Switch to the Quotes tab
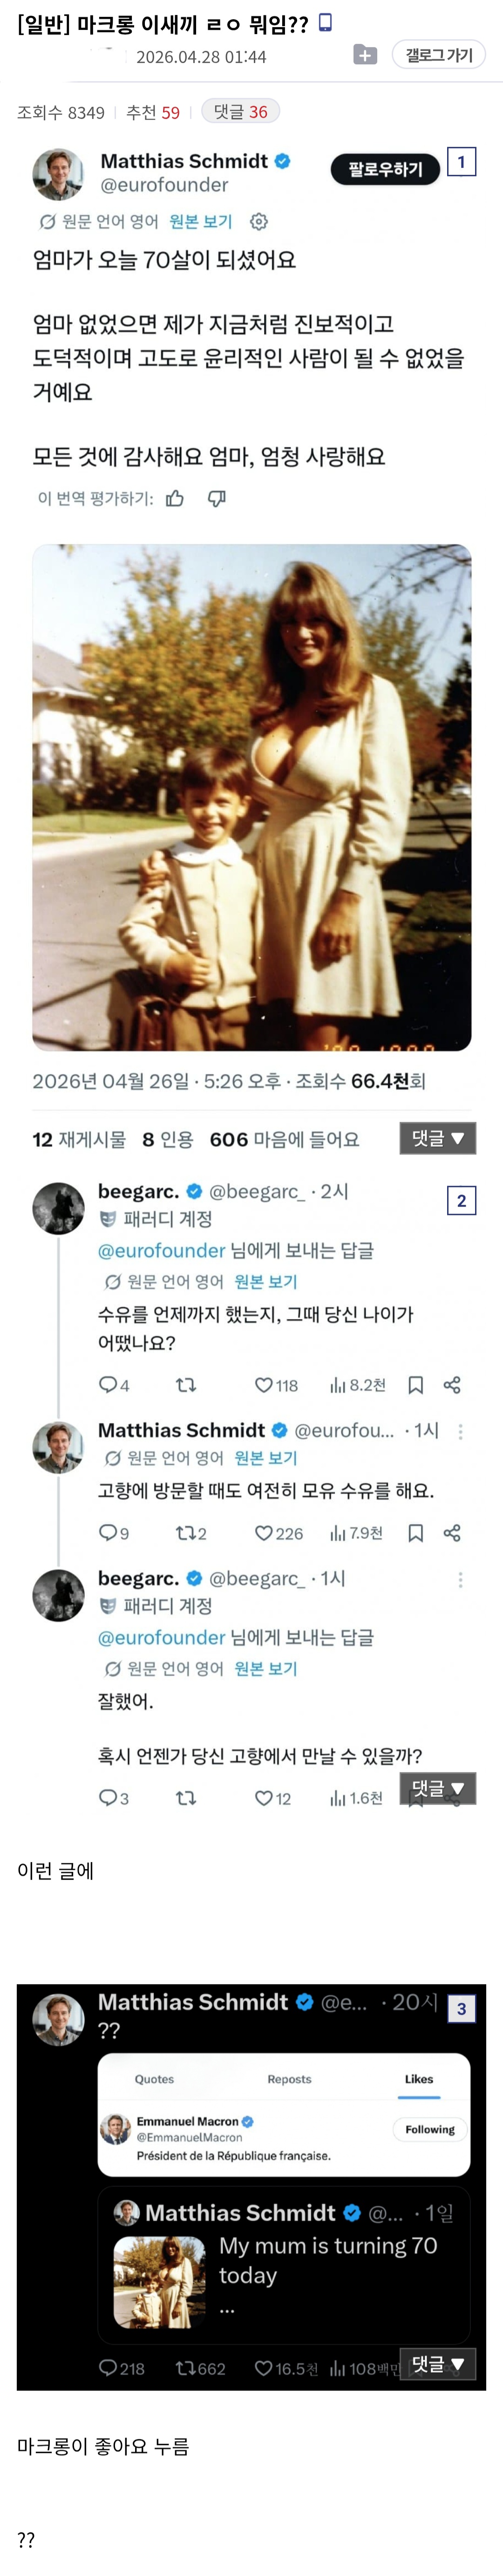The image size is (503, 2576). coord(154,2078)
